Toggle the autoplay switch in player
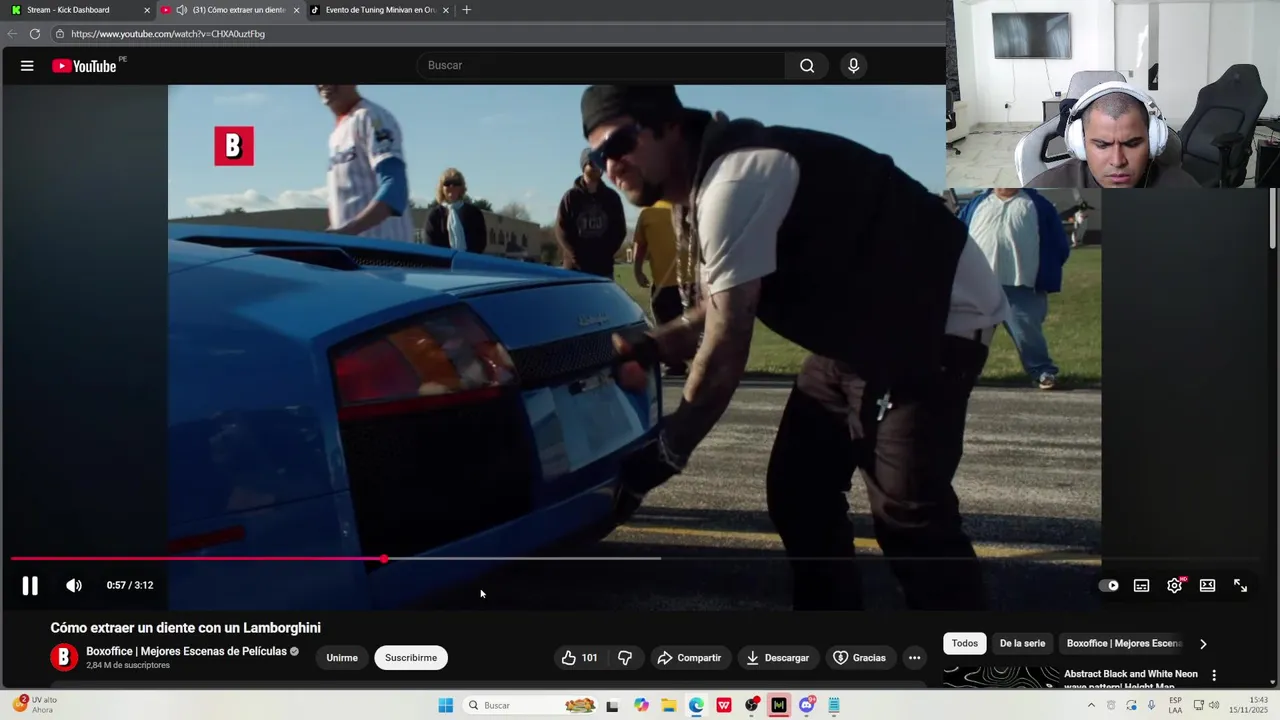This screenshot has height=720, width=1280. click(x=1109, y=586)
